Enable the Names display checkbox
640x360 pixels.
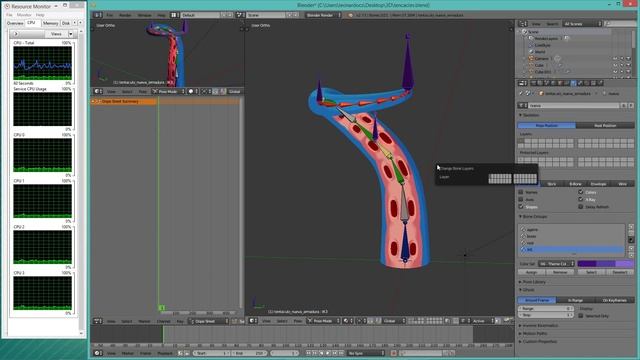coord(521,192)
